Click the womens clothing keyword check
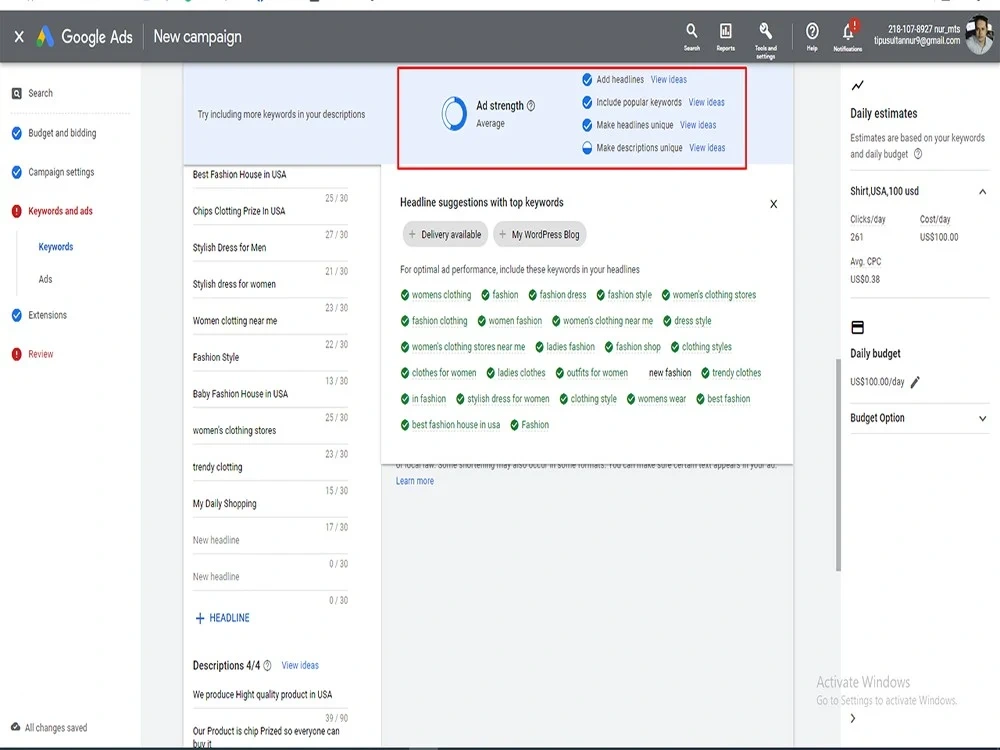Image resolution: width=1000 pixels, height=750 pixels. (x=404, y=295)
